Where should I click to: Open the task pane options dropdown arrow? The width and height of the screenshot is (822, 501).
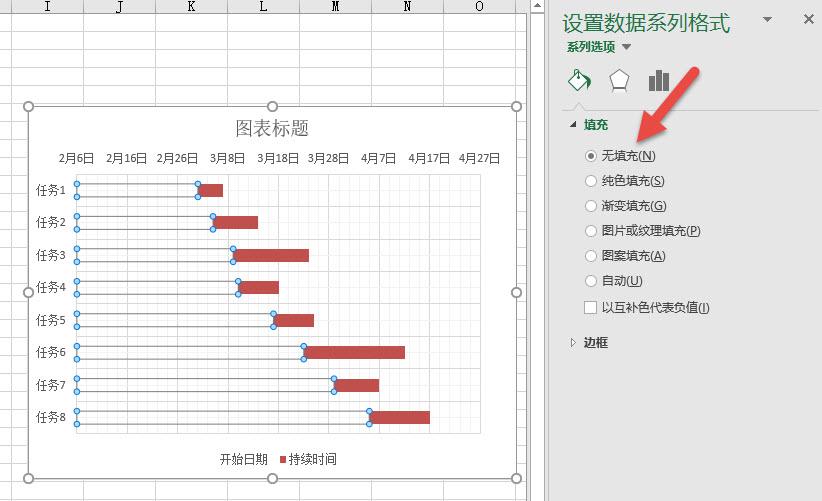(767, 19)
